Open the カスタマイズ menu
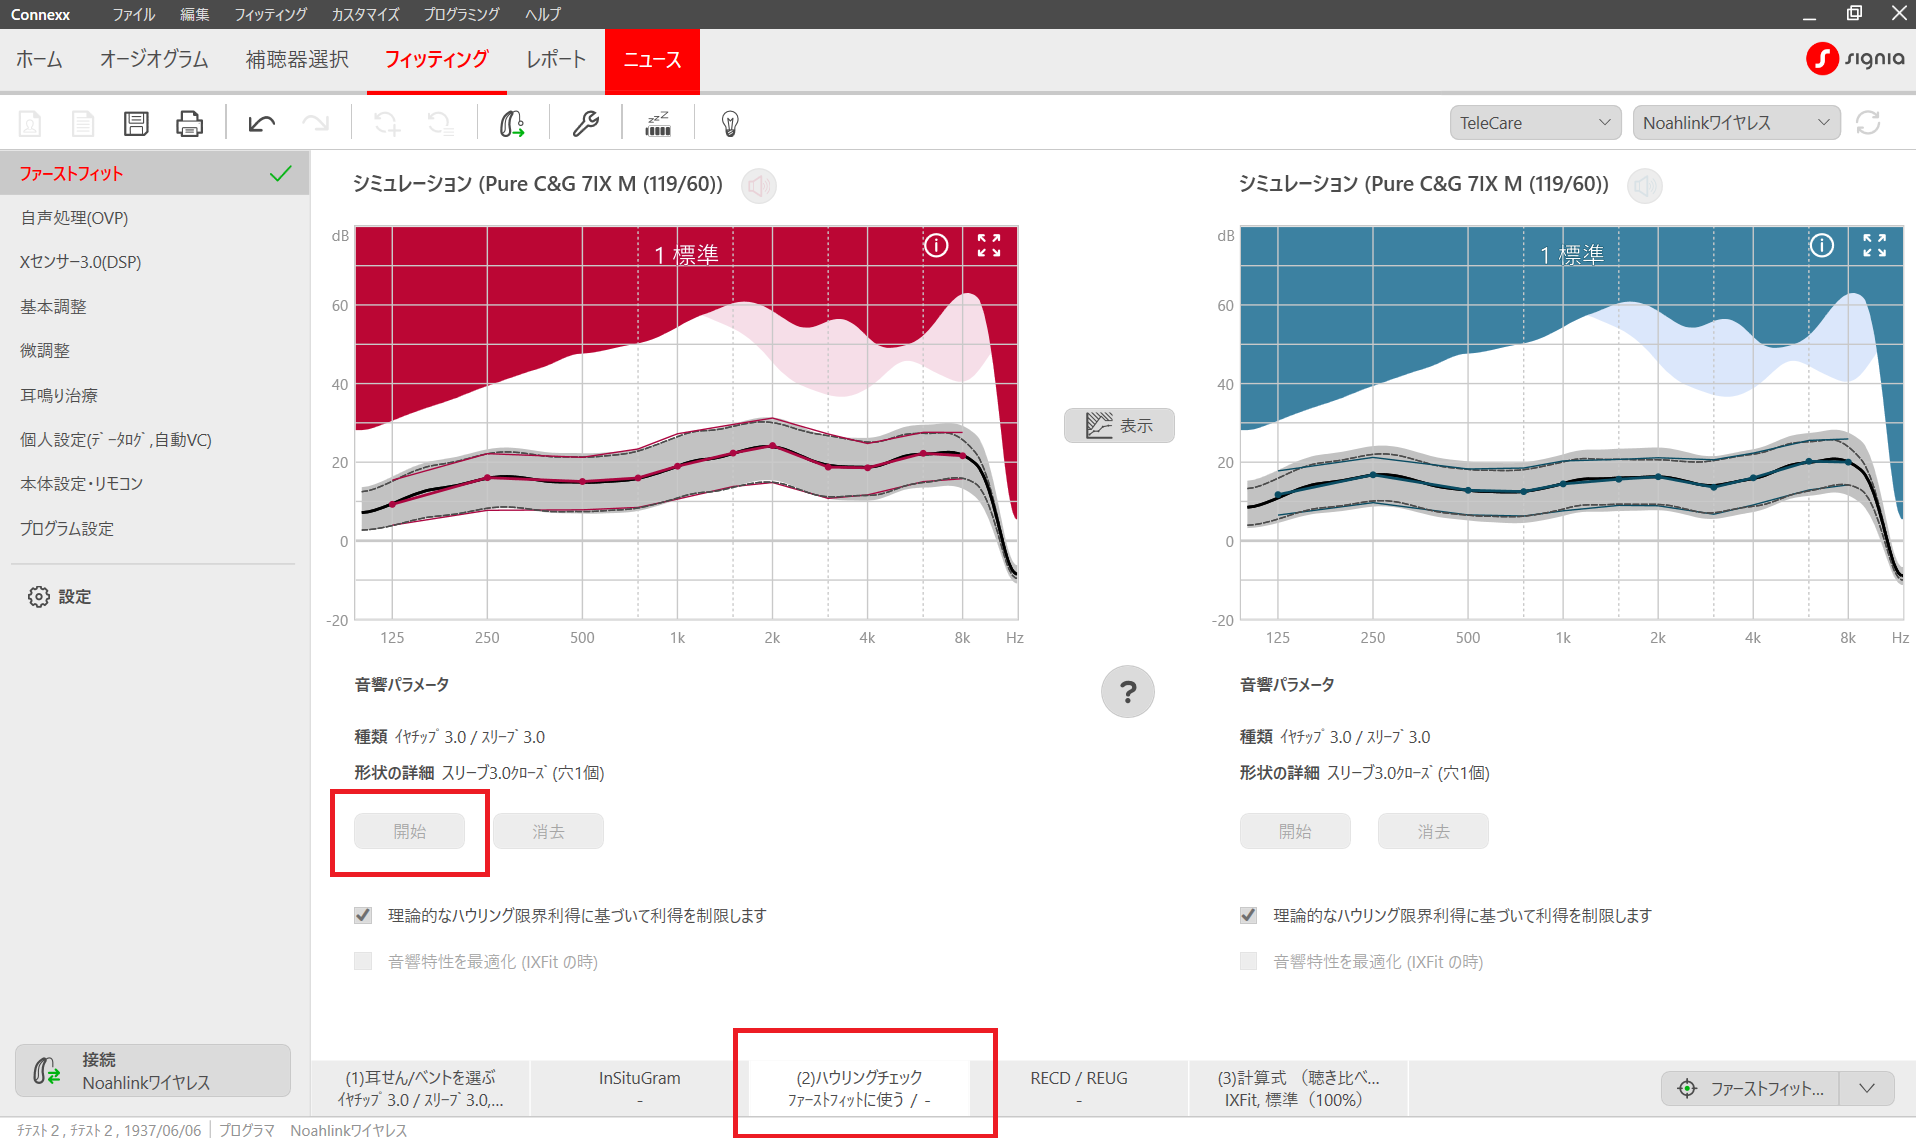This screenshot has width=1916, height=1138. tap(365, 14)
